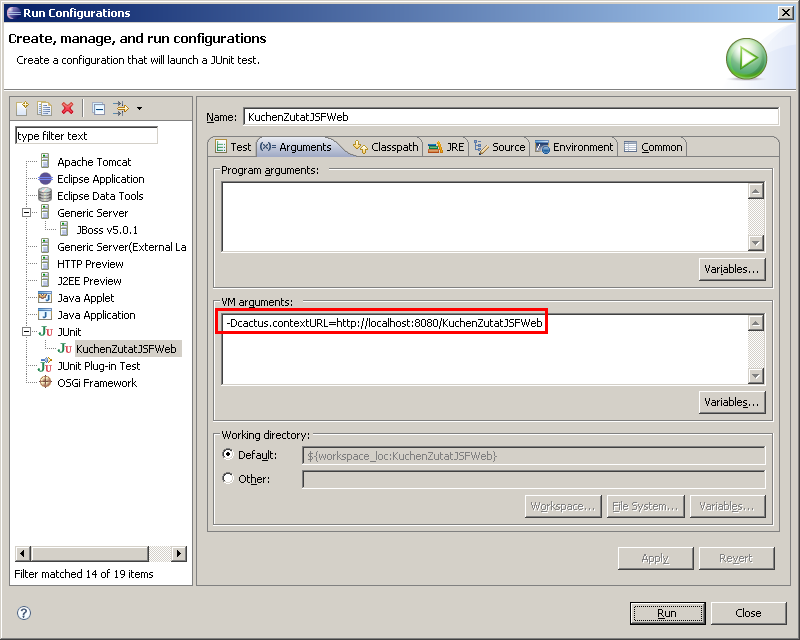The width and height of the screenshot is (800, 640).
Task: Click the Generic Server(External La icon
Action: (x=45, y=247)
